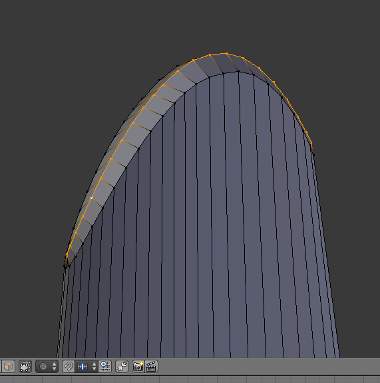Render the viewport animation with the clapperboard icon
Screen dimensions: 380x383
[151, 366]
